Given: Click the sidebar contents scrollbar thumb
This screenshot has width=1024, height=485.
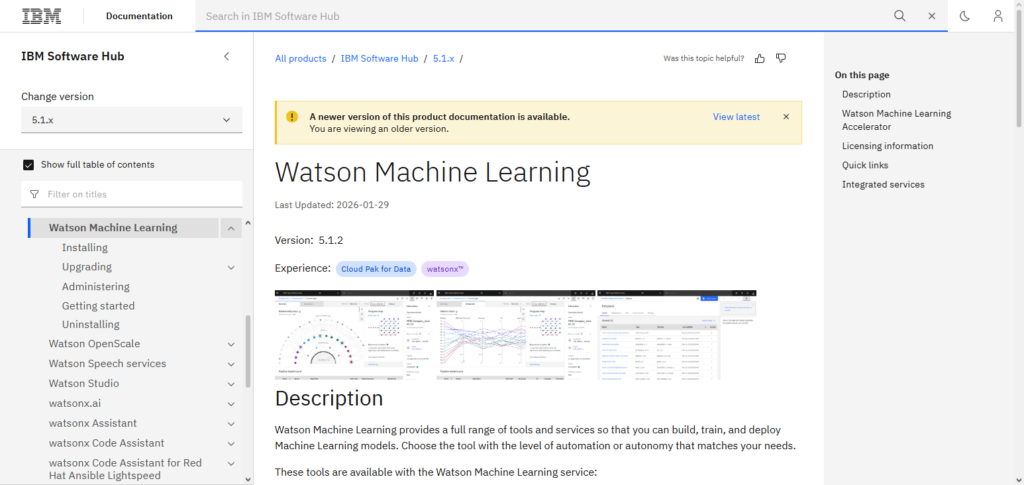Looking at the screenshot, I should pyautogui.click(x=248, y=351).
